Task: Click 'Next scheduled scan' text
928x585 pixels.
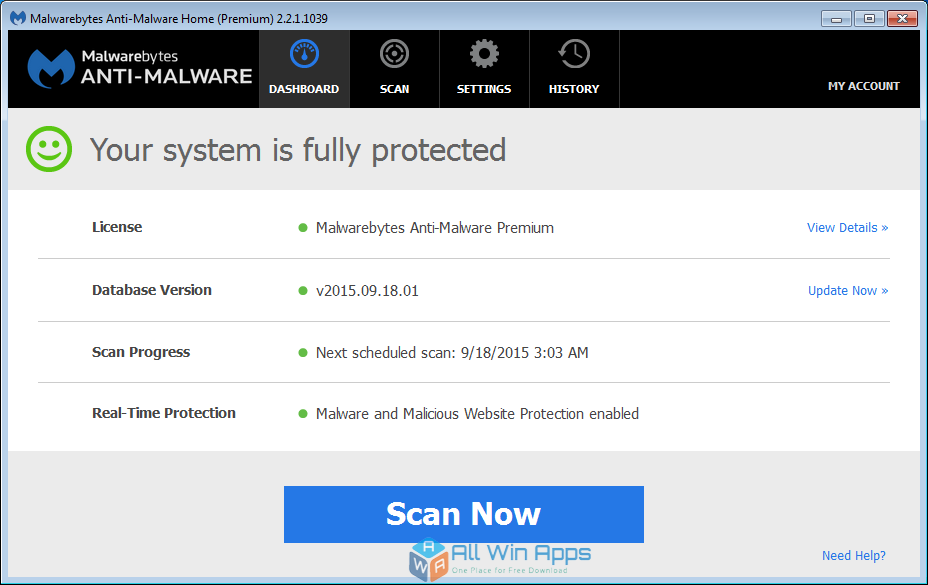Action: (452, 353)
